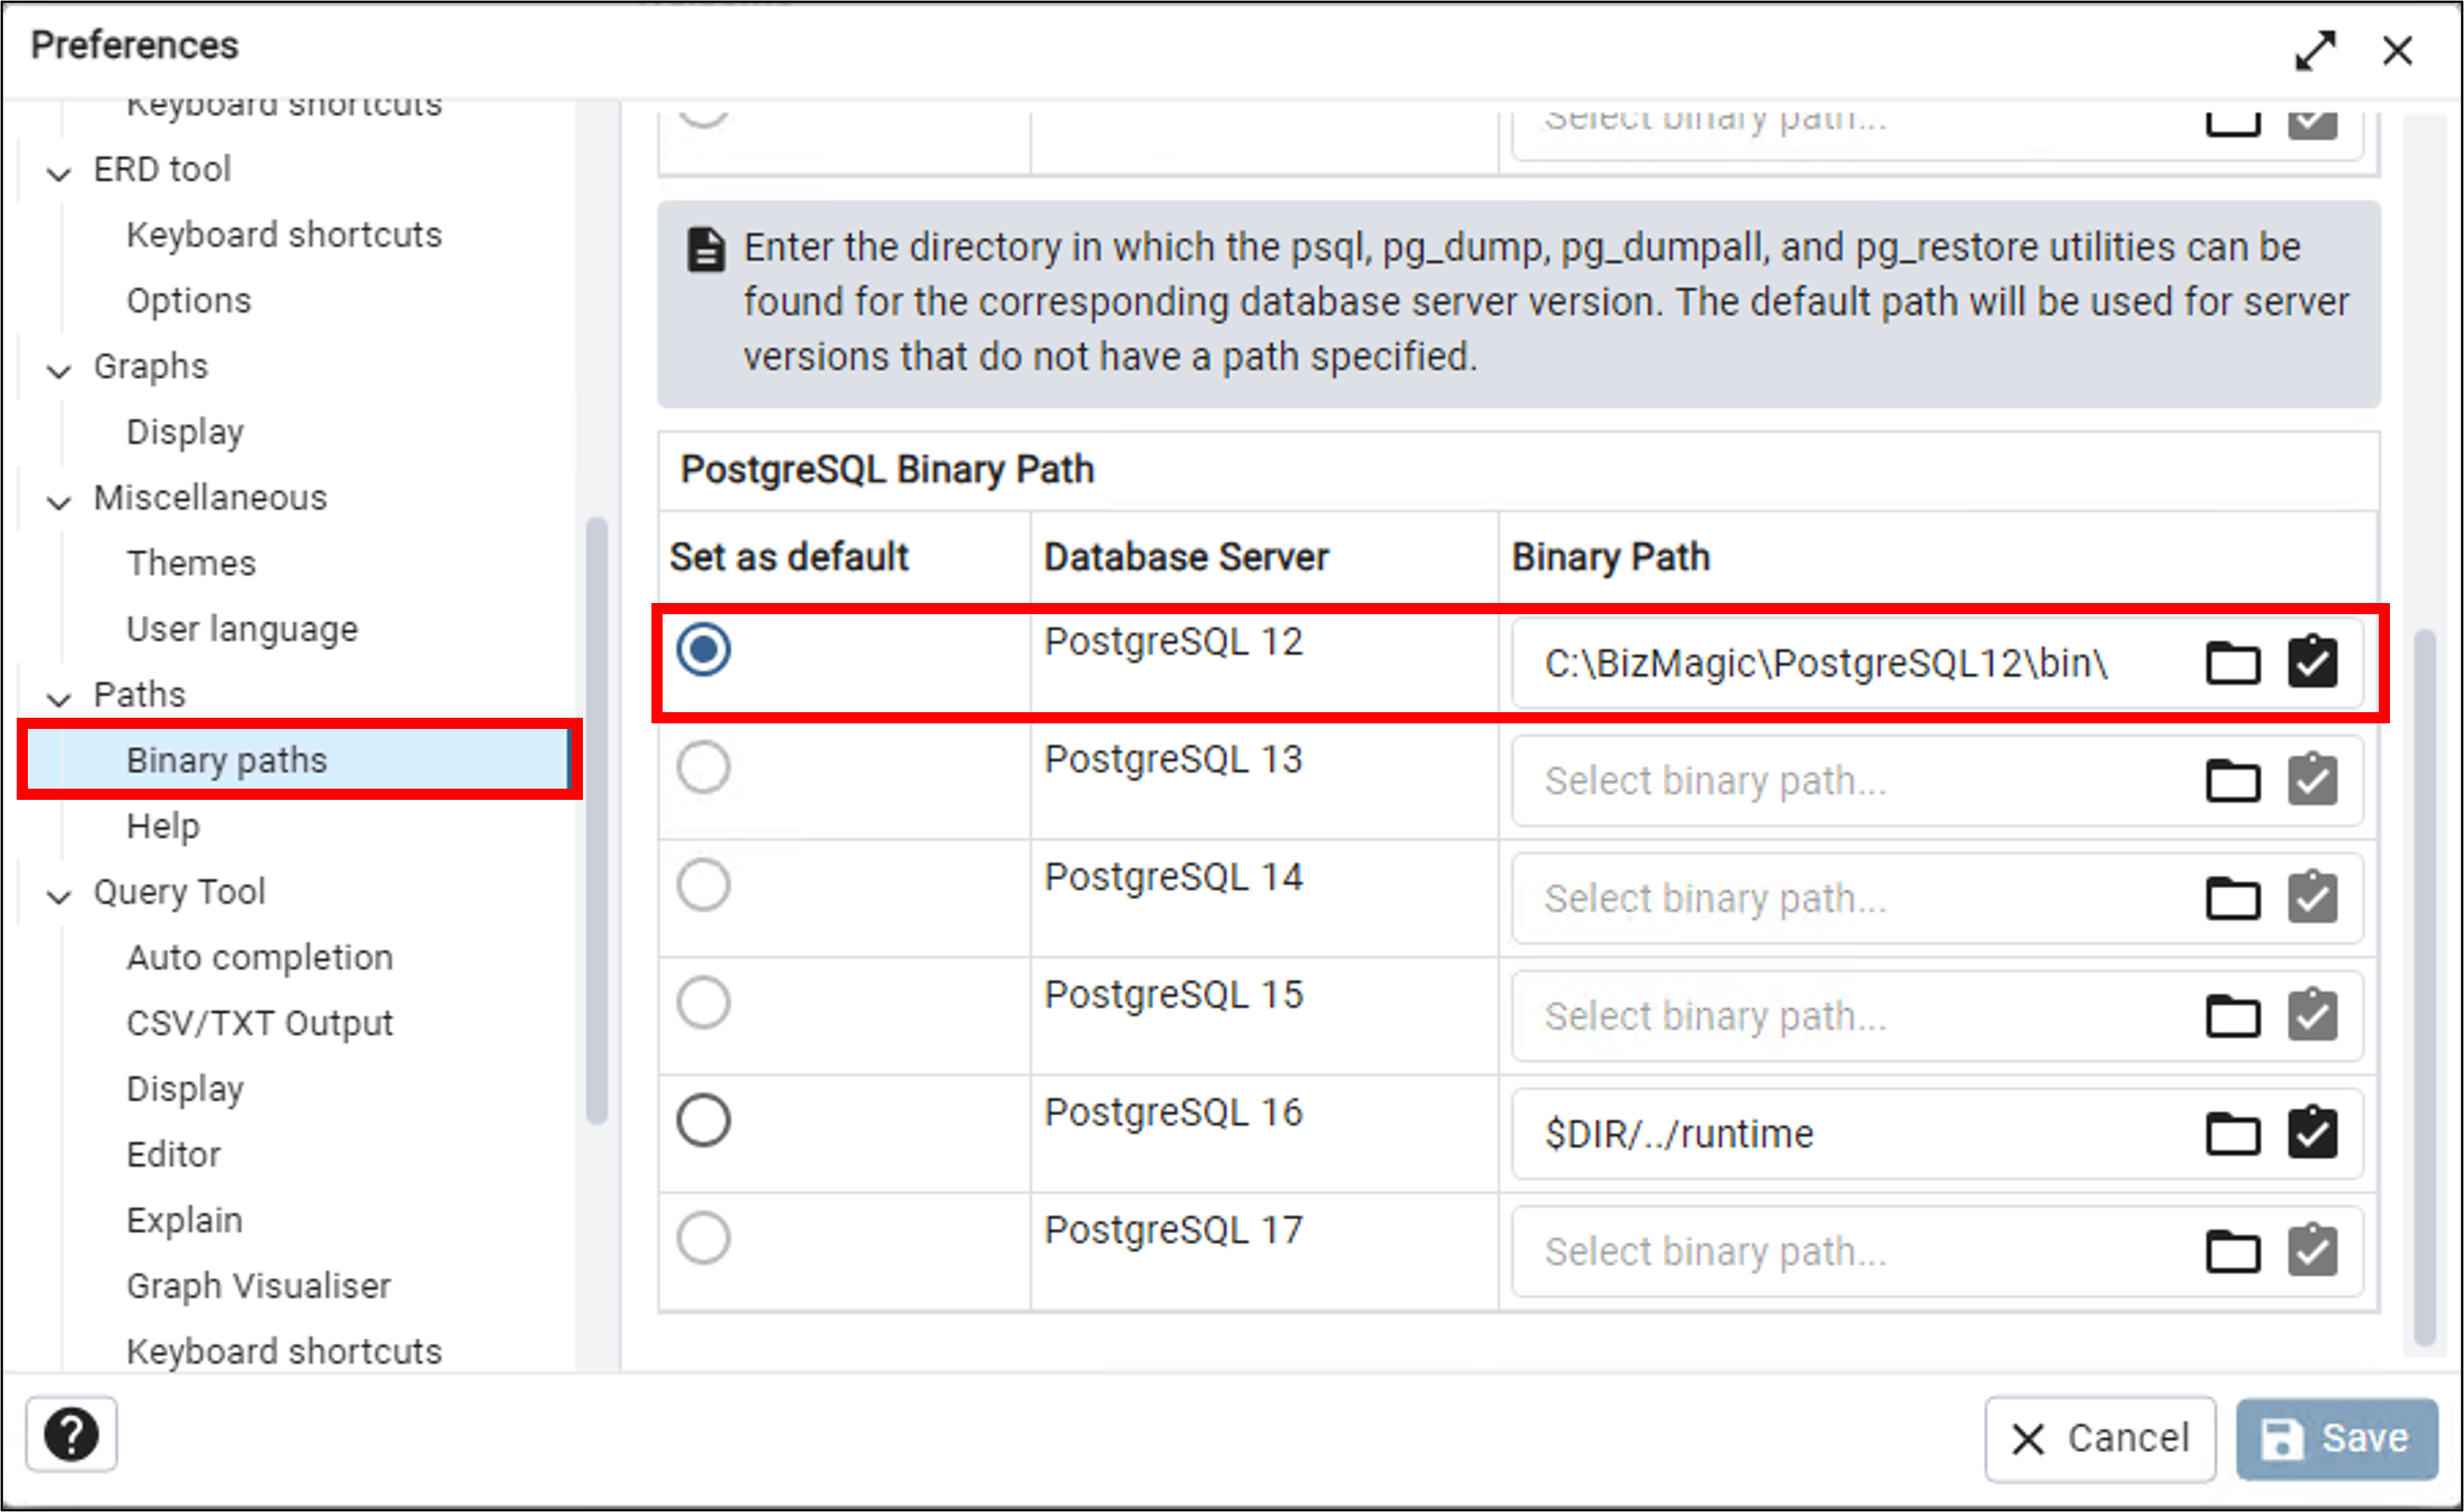Cancel the preferences dialog
Image resolution: width=2464 pixels, height=1512 pixels.
point(2100,1438)
